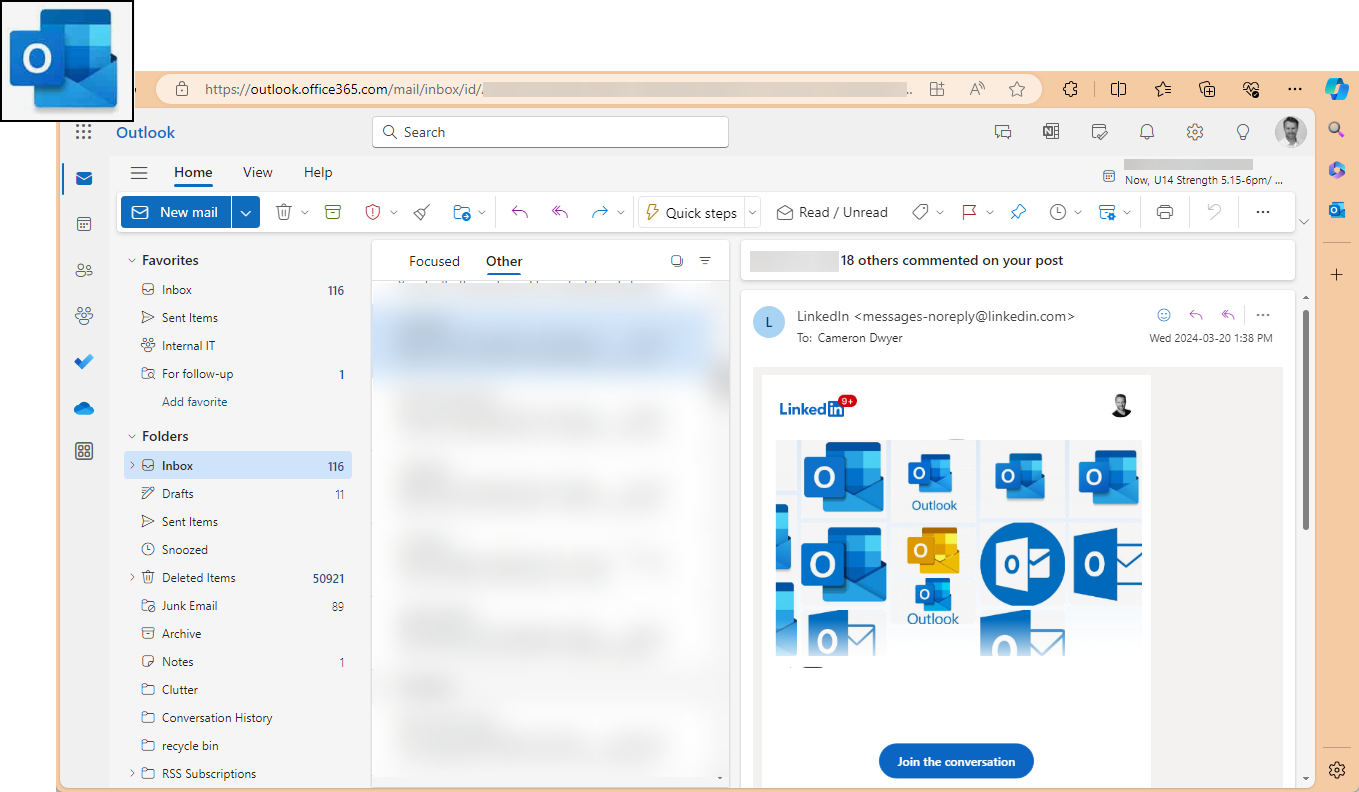The height and width of the screenshot is (792, 1359).
Task: Print the email using the printer icon
Action: coord(1164,212)
